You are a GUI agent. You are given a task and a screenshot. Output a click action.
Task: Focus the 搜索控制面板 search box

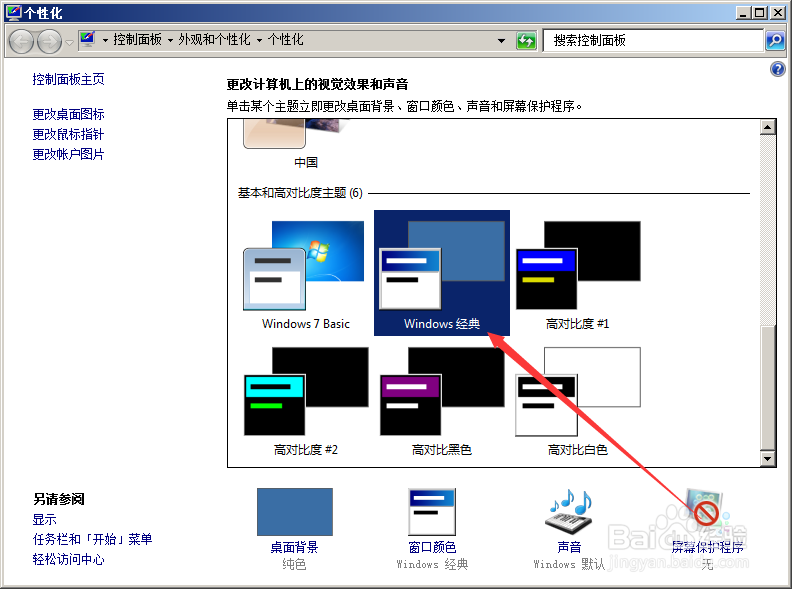[x=653, y=40]
